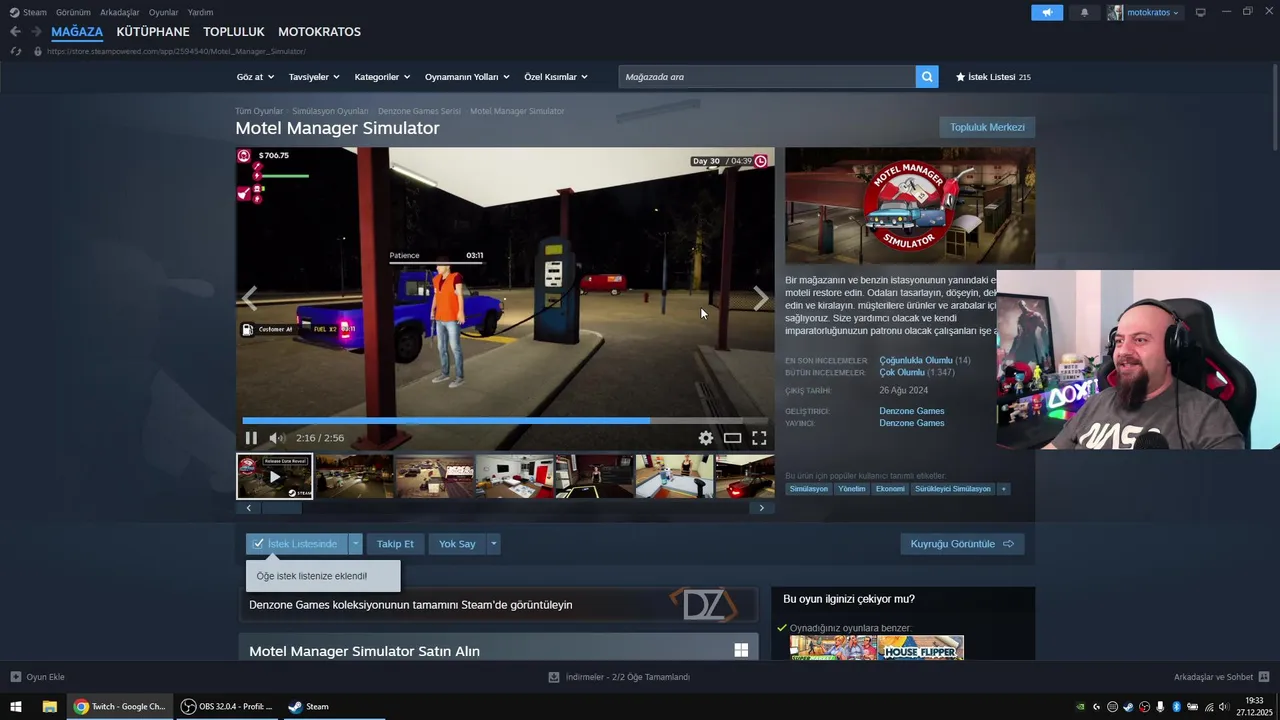The height and width of the screenshot is (720, 1280).
Task: Add a tag with the plus button
Action: click(x=1003, y=489)
